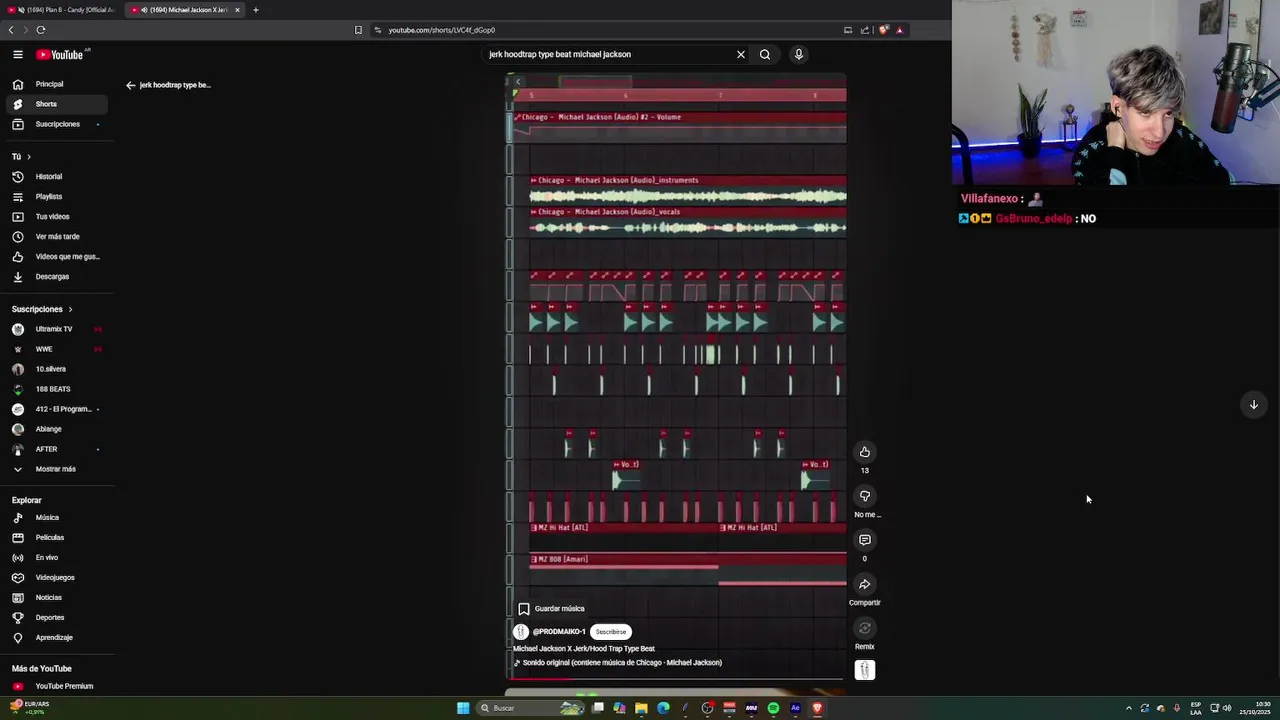Go to next Short with down arrow
This screenshot has height=720, width=1280.
[x=1253, y=404]
